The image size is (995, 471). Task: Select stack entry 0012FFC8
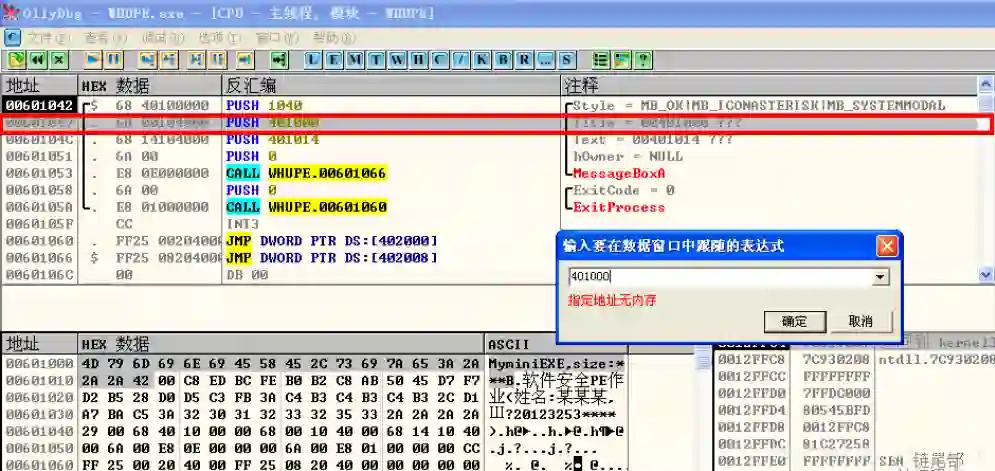point(753,359)
